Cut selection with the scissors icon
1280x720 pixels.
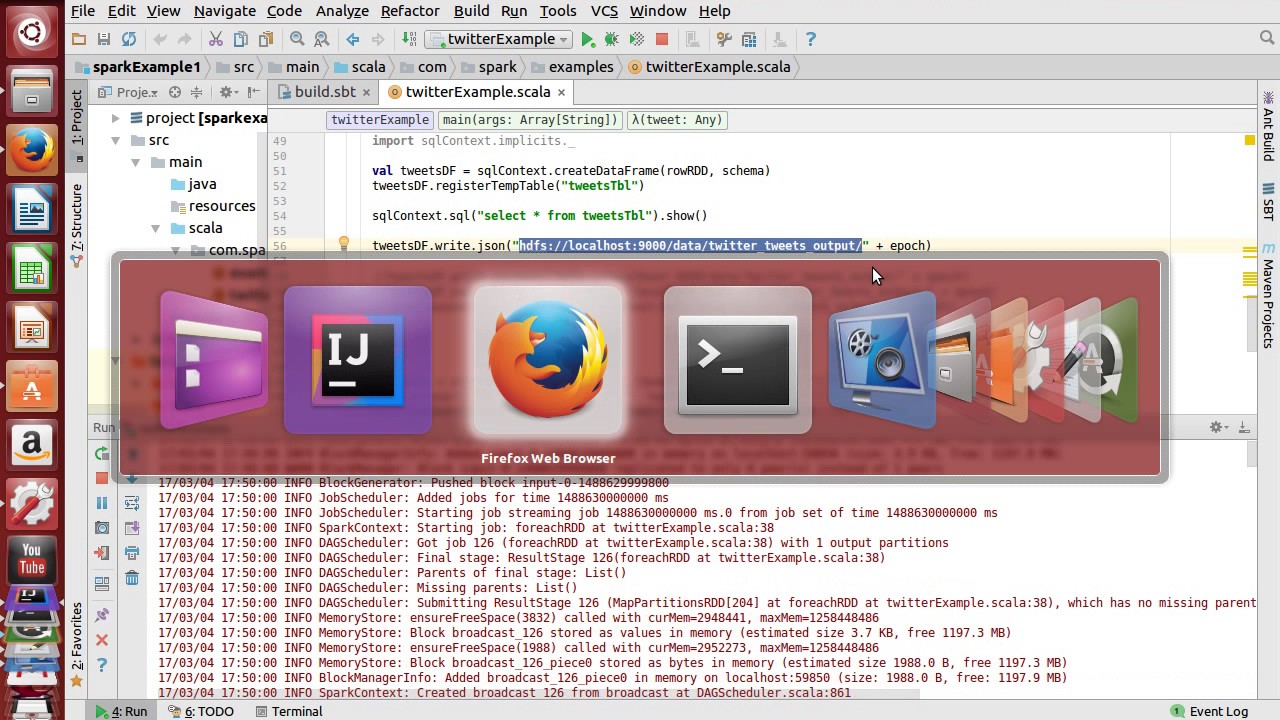click(x=215, y=39)
